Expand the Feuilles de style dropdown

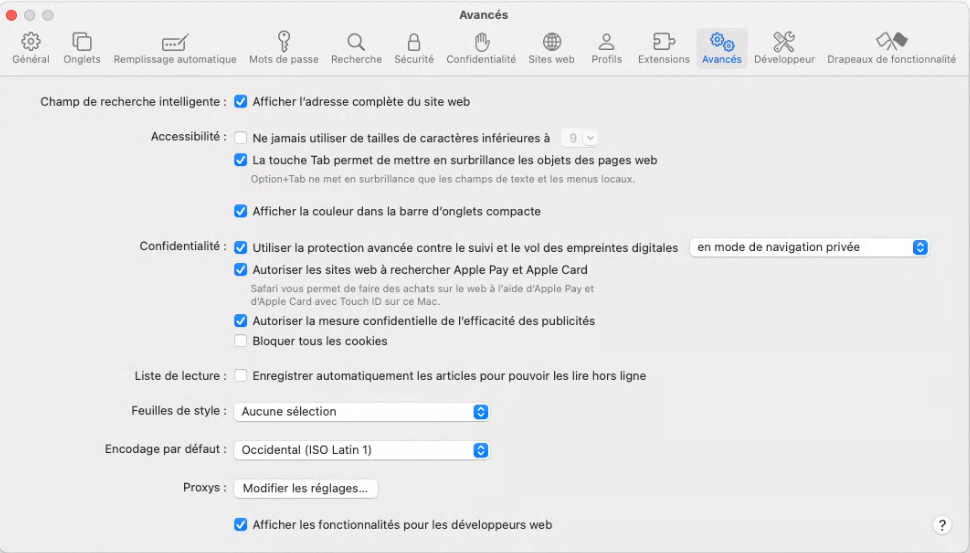tap(361, 412)
